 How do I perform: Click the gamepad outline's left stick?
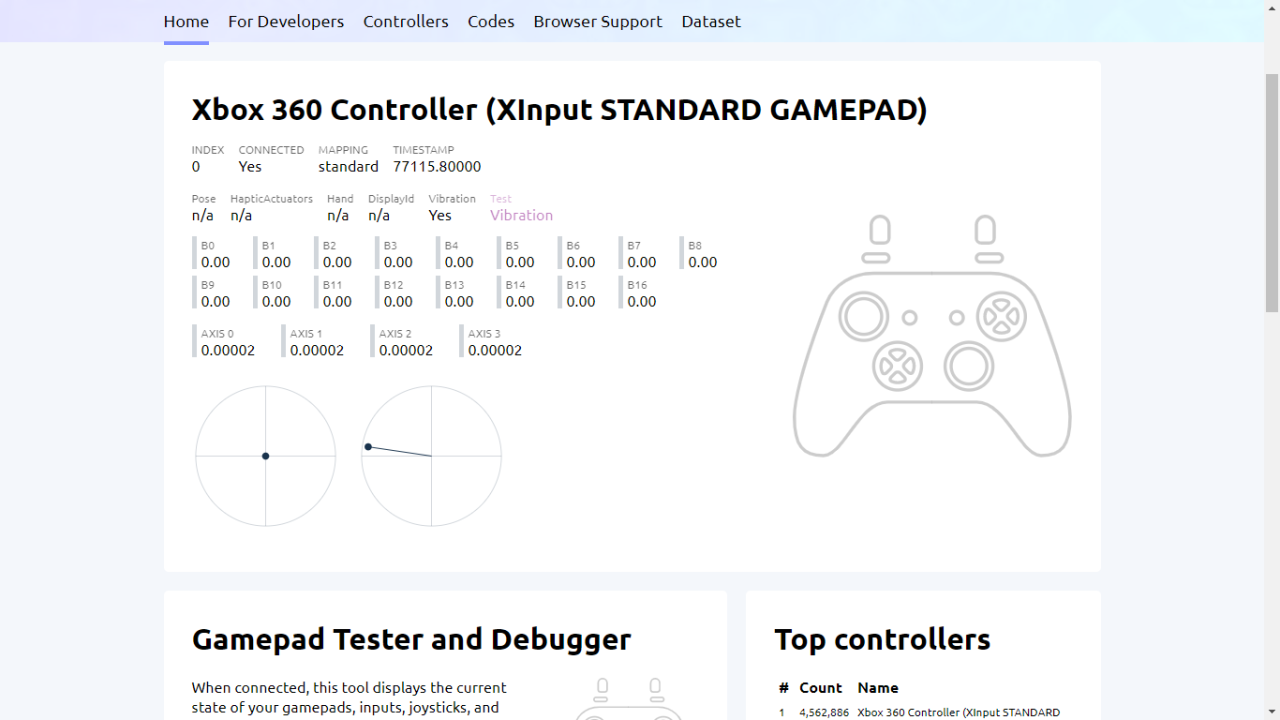tap(863, 317)
